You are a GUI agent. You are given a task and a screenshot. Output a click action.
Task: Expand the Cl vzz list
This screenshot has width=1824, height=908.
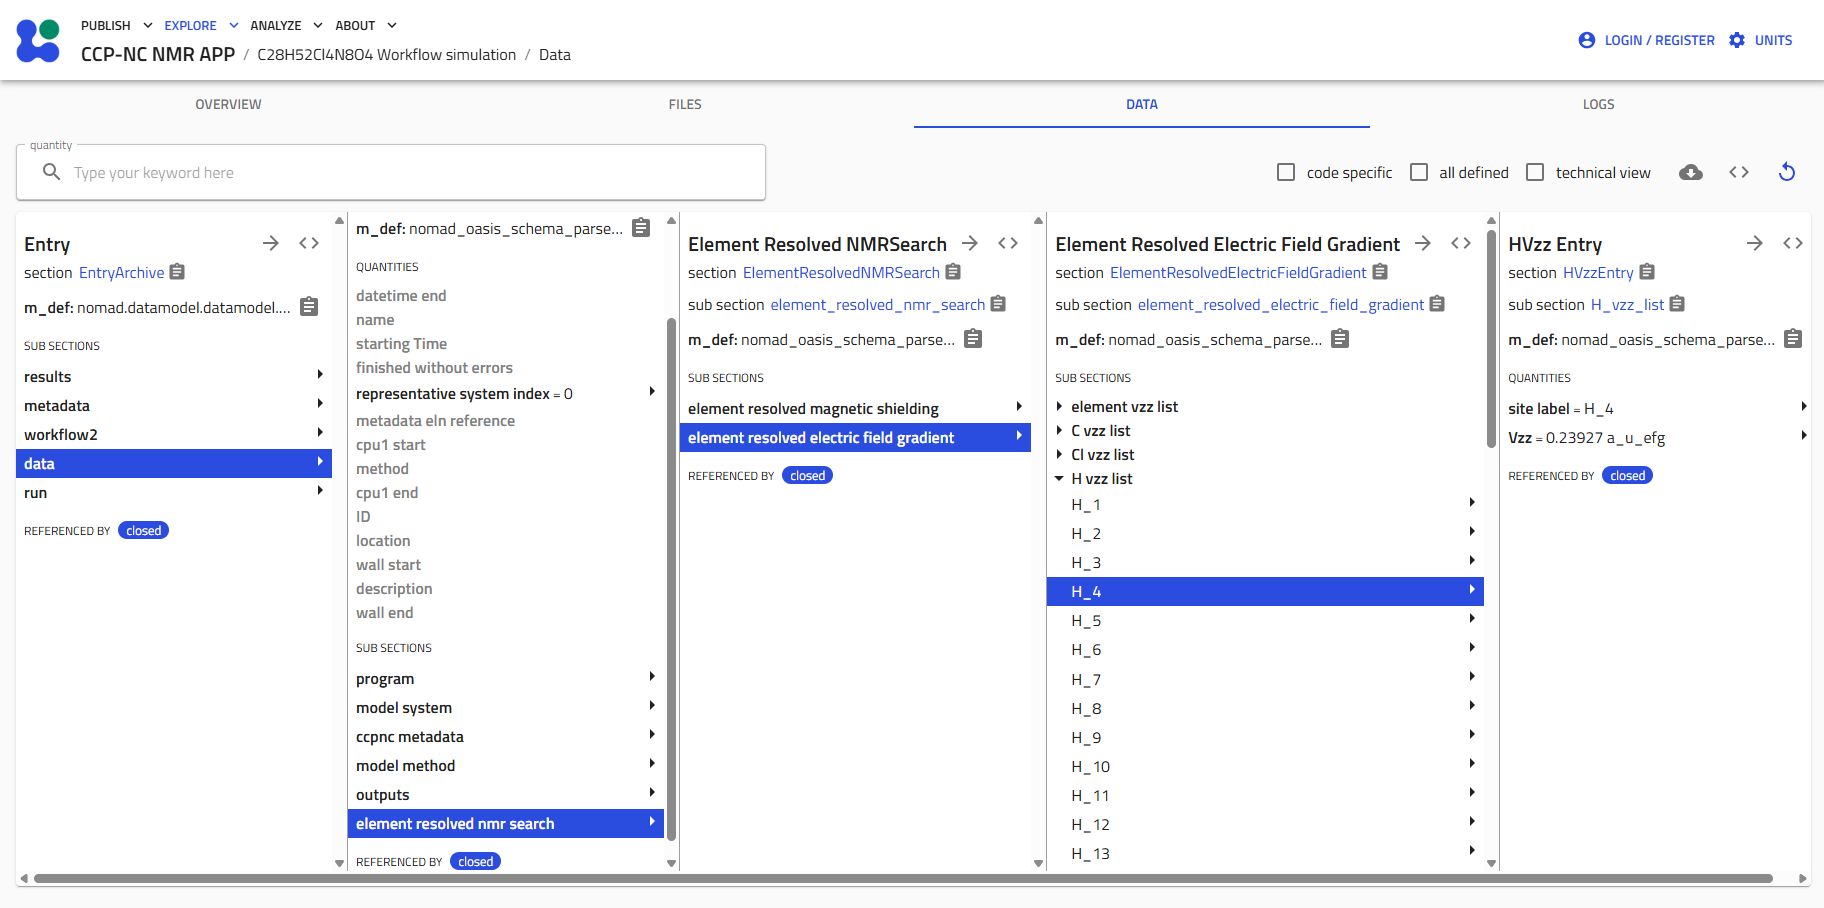tap(1059, 454)
